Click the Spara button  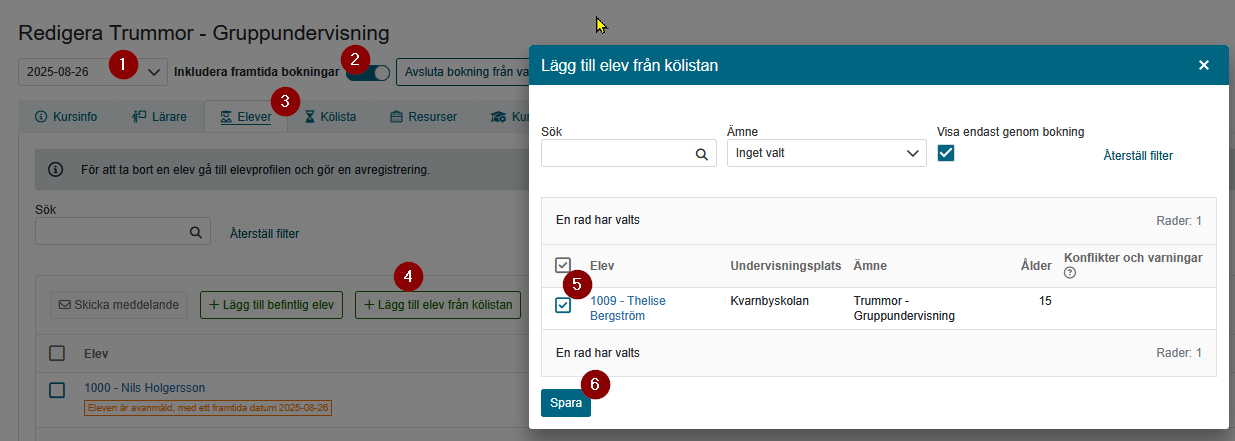click(566, 403)
